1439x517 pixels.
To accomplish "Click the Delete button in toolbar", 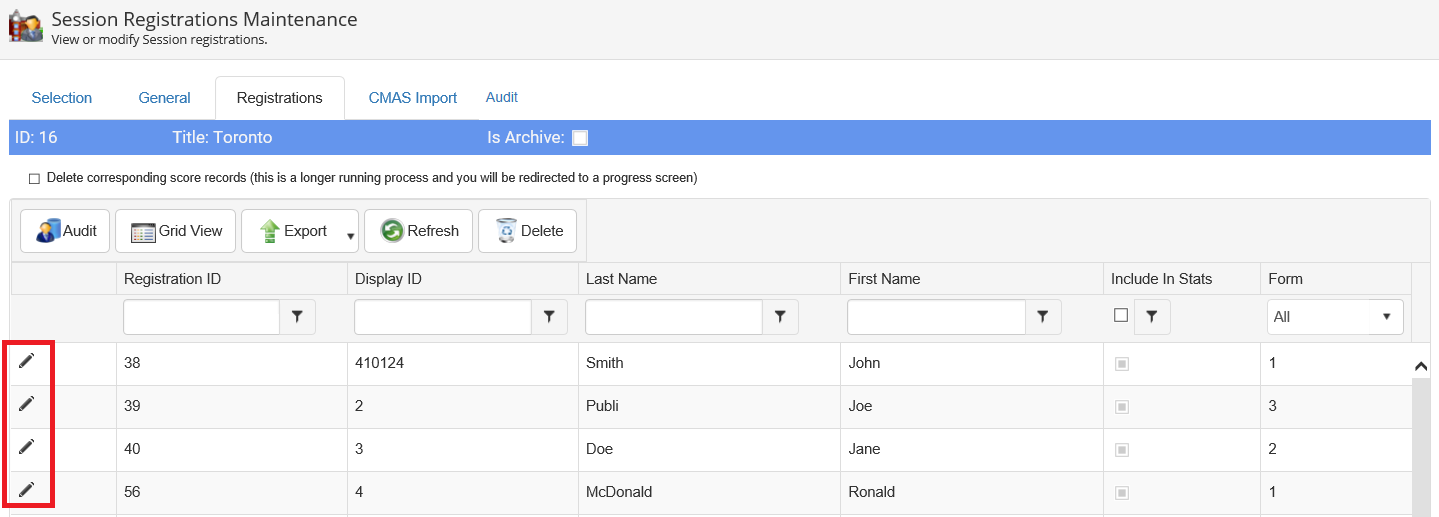I will (528, 231).
